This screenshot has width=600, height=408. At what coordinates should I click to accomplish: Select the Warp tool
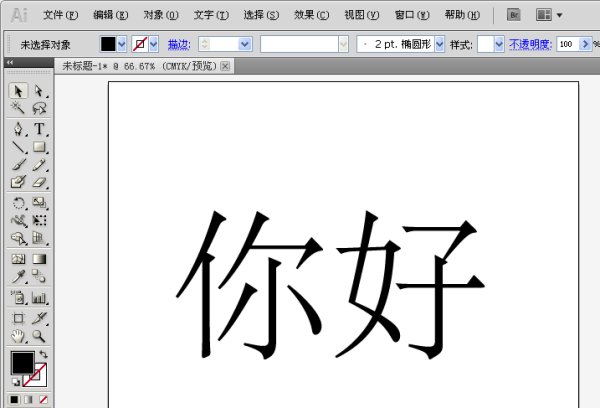[18, 220]
